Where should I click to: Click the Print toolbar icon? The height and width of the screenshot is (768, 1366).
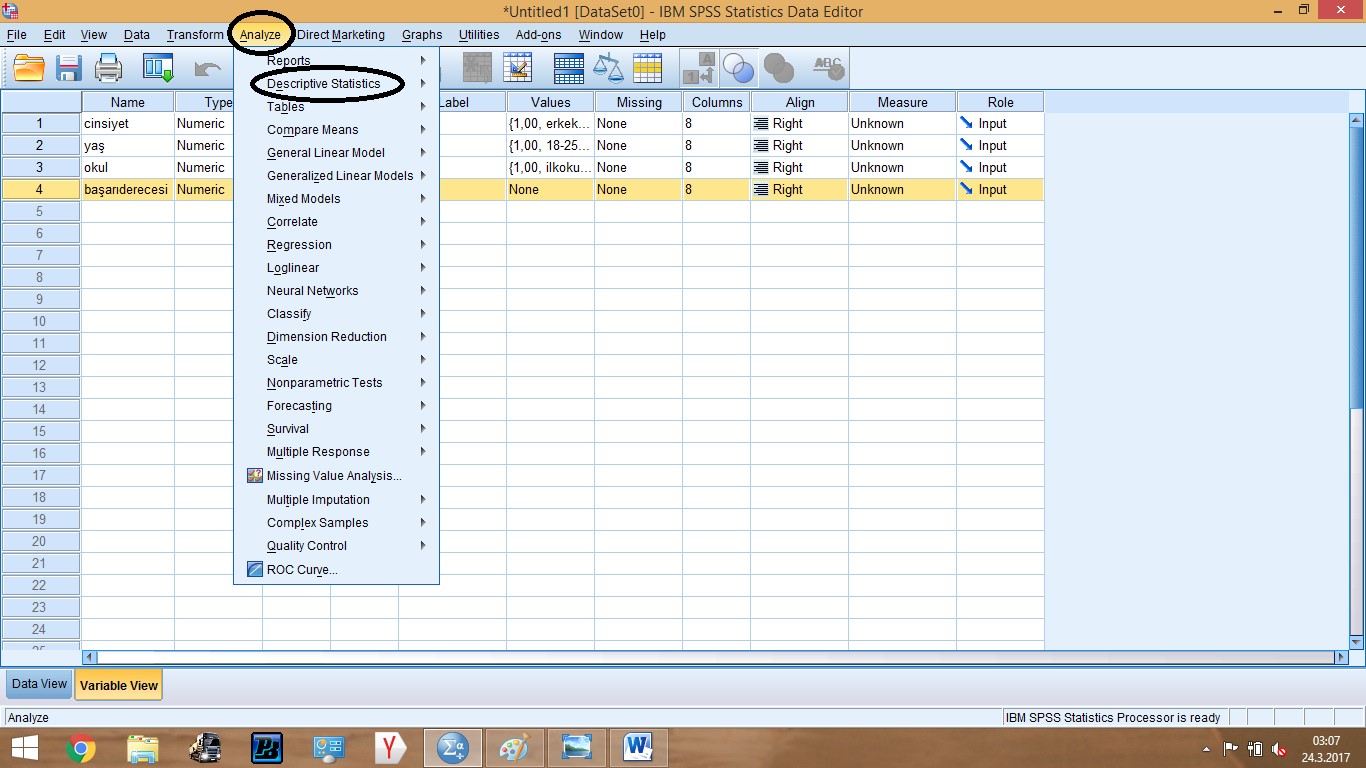click(x=108, y=68)
